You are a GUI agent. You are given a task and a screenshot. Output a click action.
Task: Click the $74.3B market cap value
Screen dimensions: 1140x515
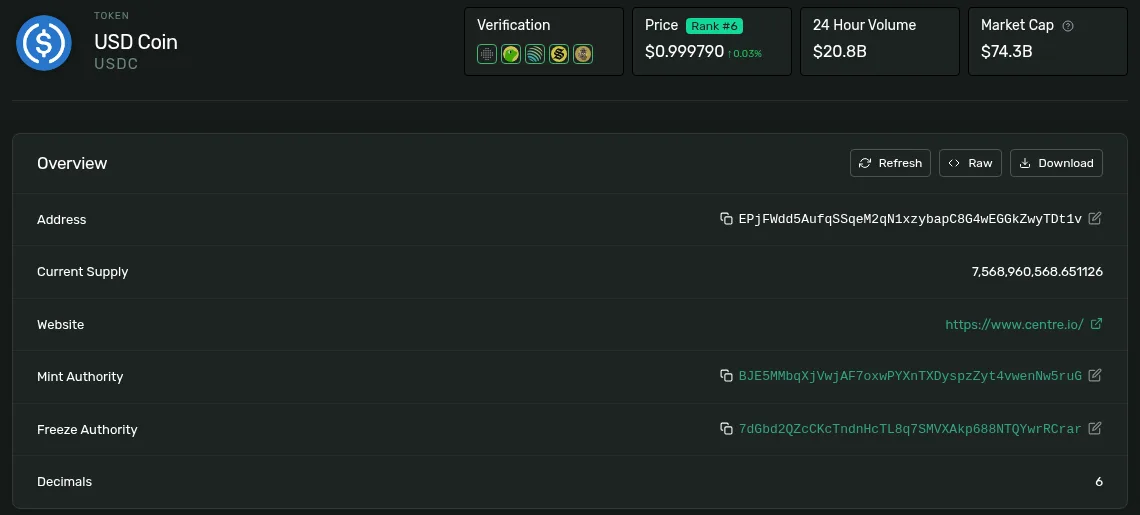click(1007, 52)
